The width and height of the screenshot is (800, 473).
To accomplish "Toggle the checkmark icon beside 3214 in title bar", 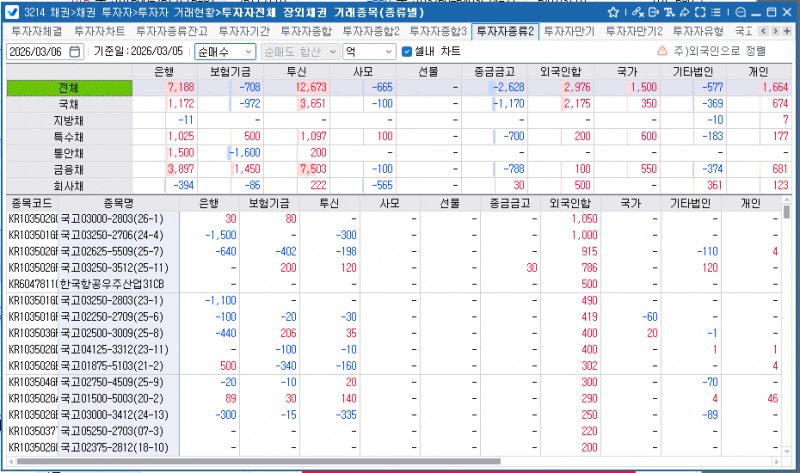I will [12, 12].
